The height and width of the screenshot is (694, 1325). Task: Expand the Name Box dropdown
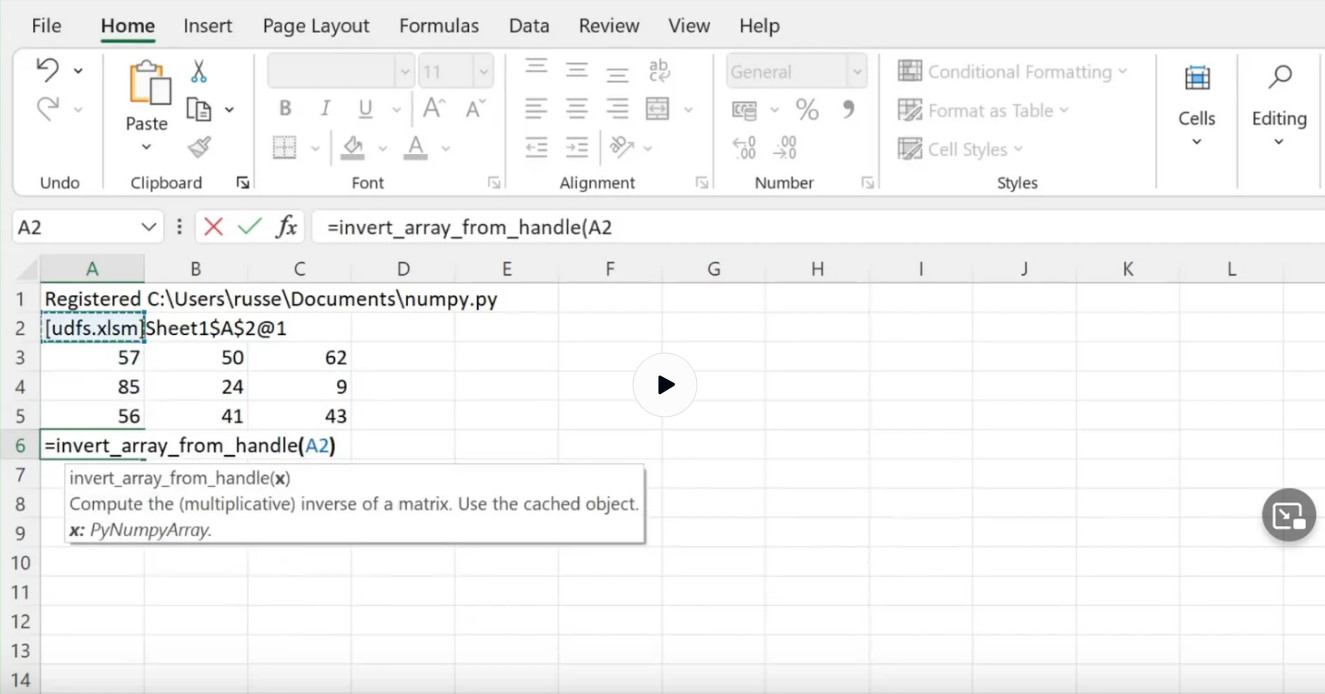pos(148,227)
